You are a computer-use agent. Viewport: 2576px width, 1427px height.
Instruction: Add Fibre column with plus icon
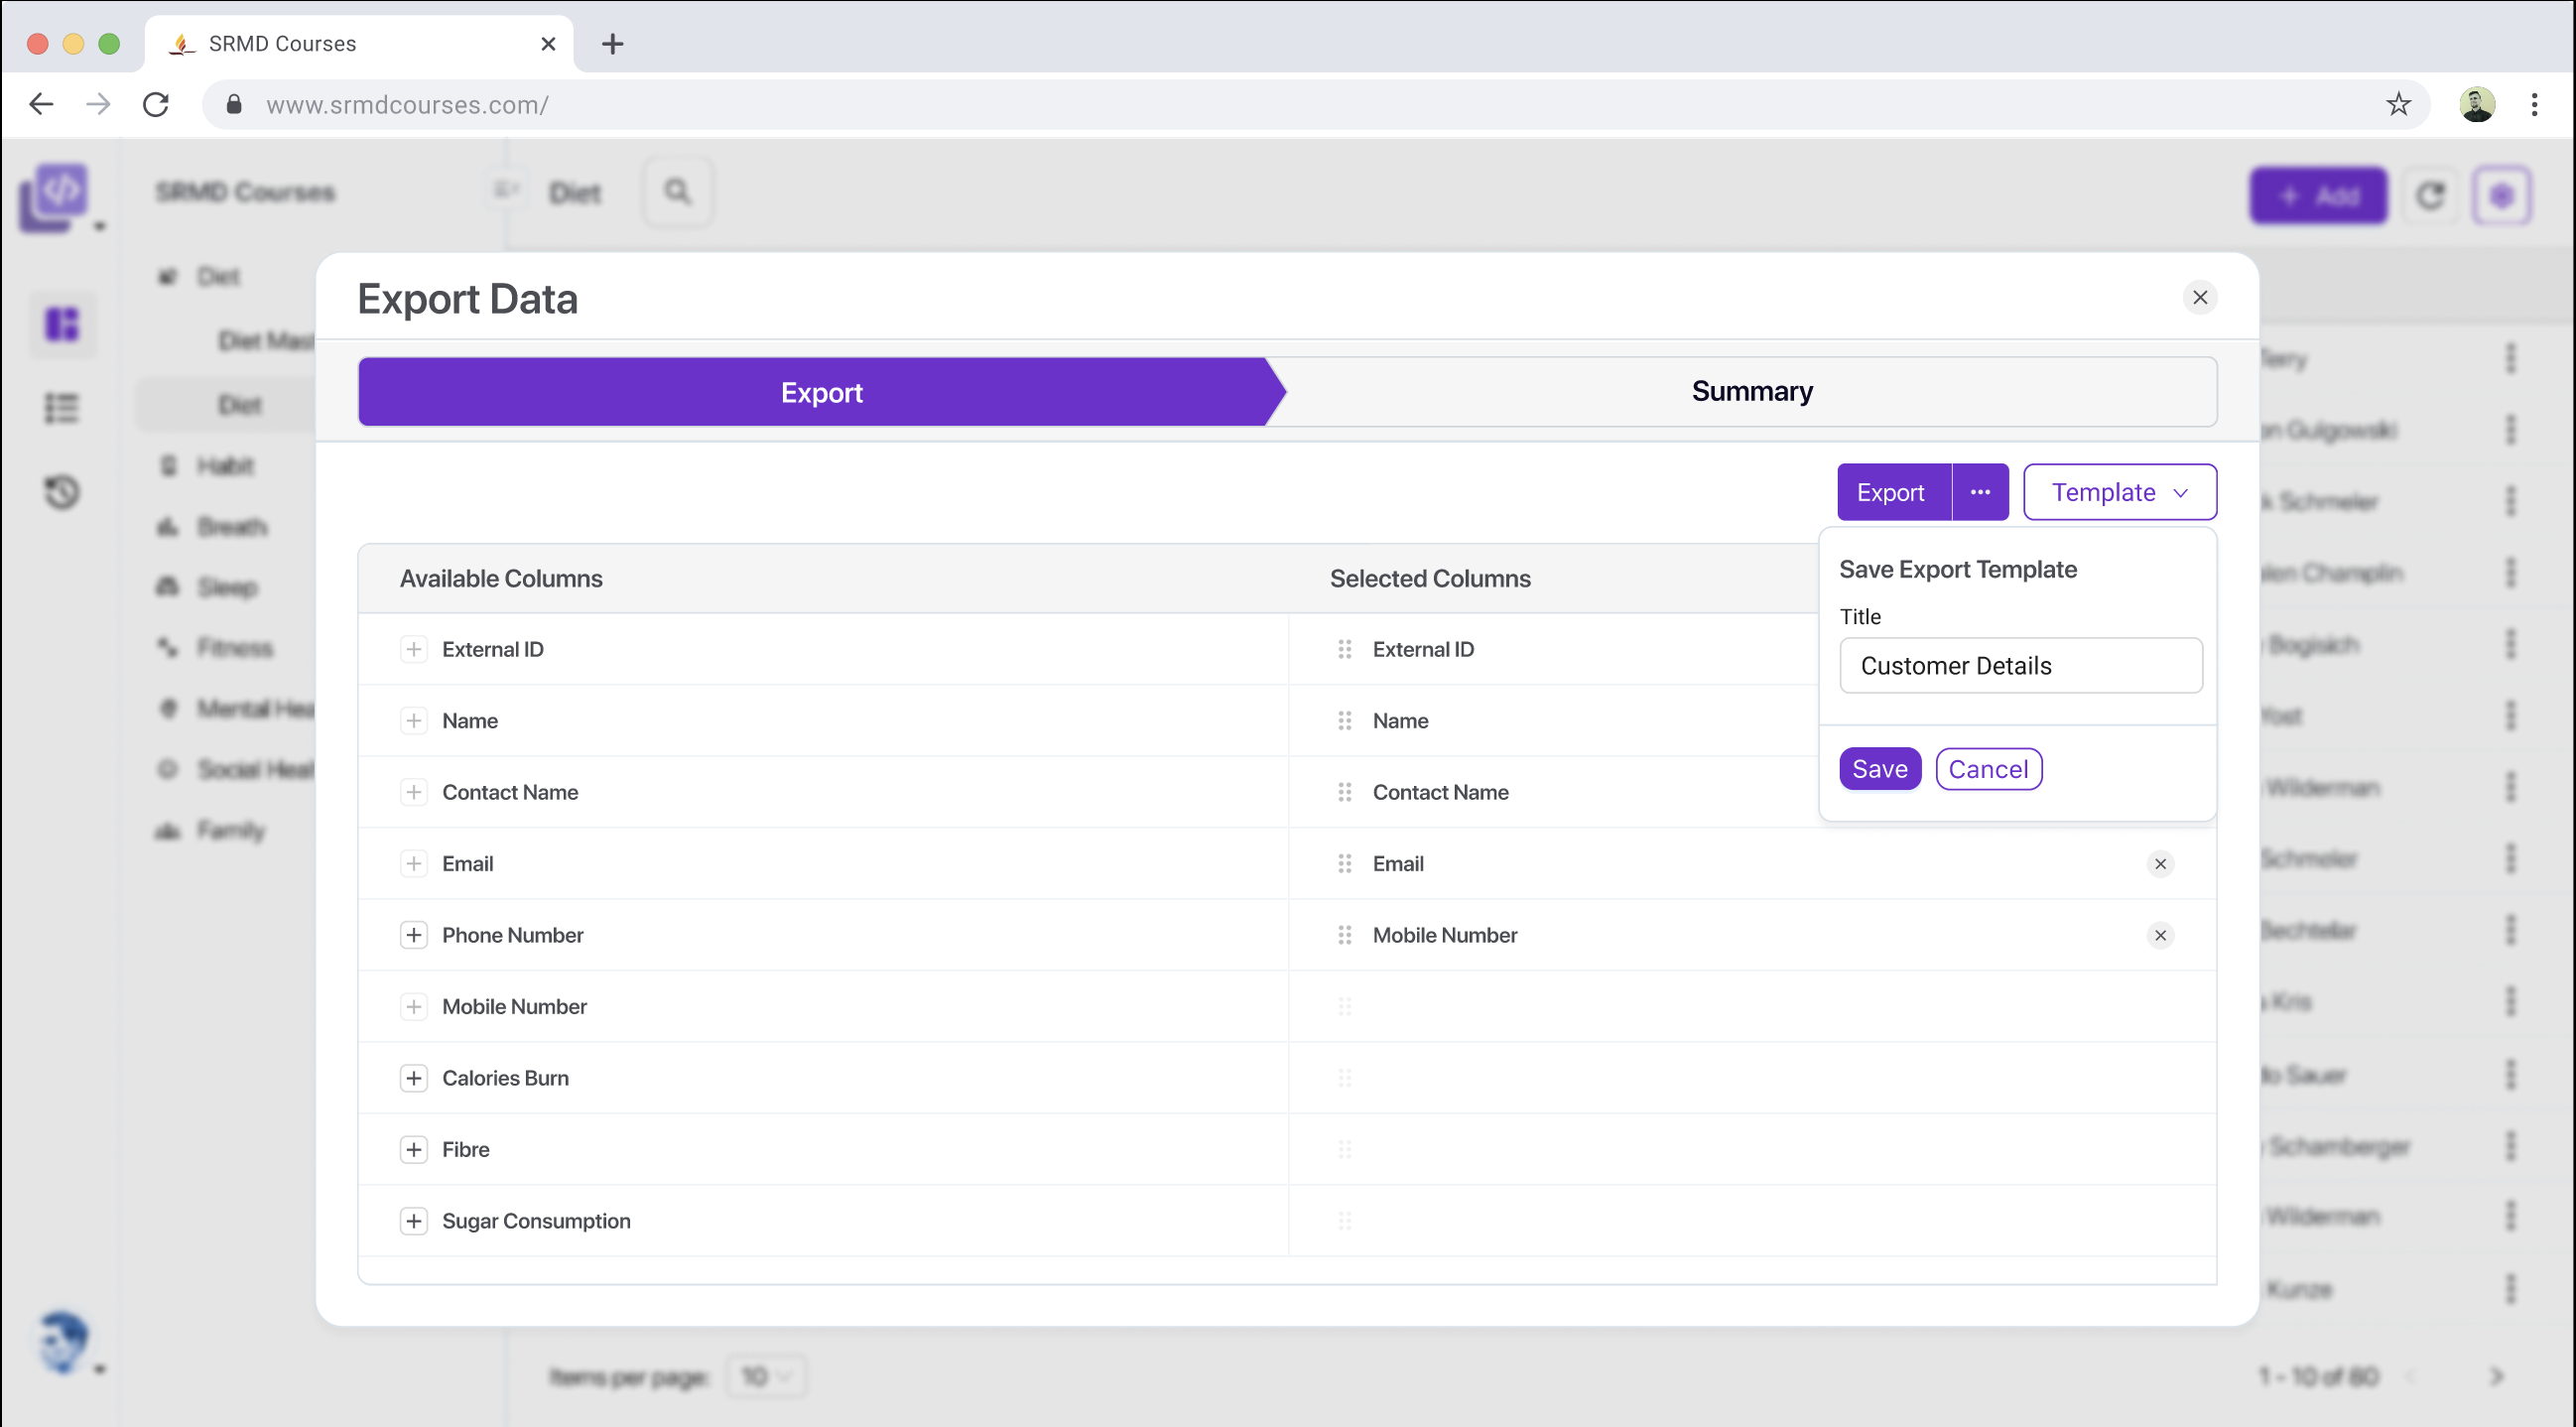tap(414, 1150)
